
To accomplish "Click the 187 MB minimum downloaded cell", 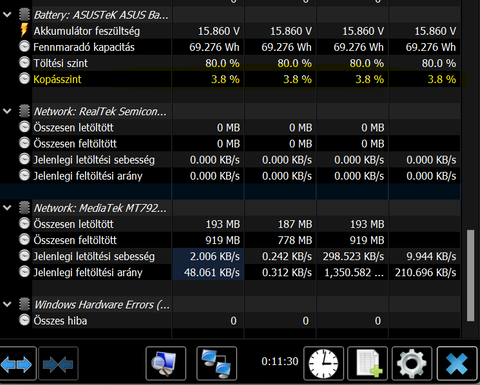I will tap(280, 224).
